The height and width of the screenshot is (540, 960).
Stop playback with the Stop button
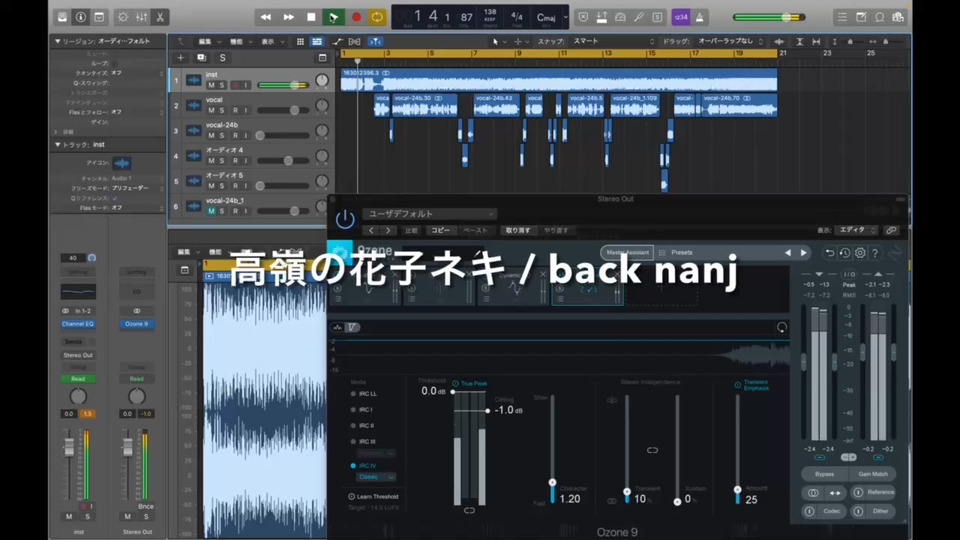pos(311,17)
